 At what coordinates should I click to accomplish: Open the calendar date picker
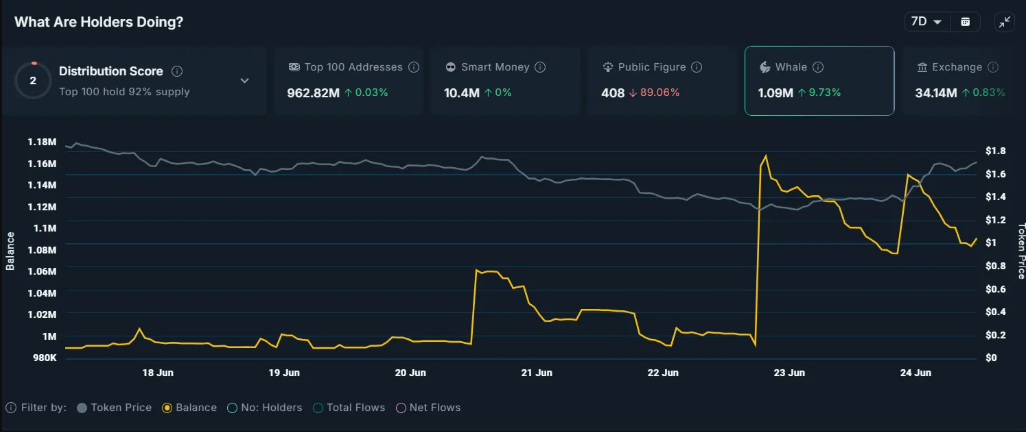(x=965, y=21)
